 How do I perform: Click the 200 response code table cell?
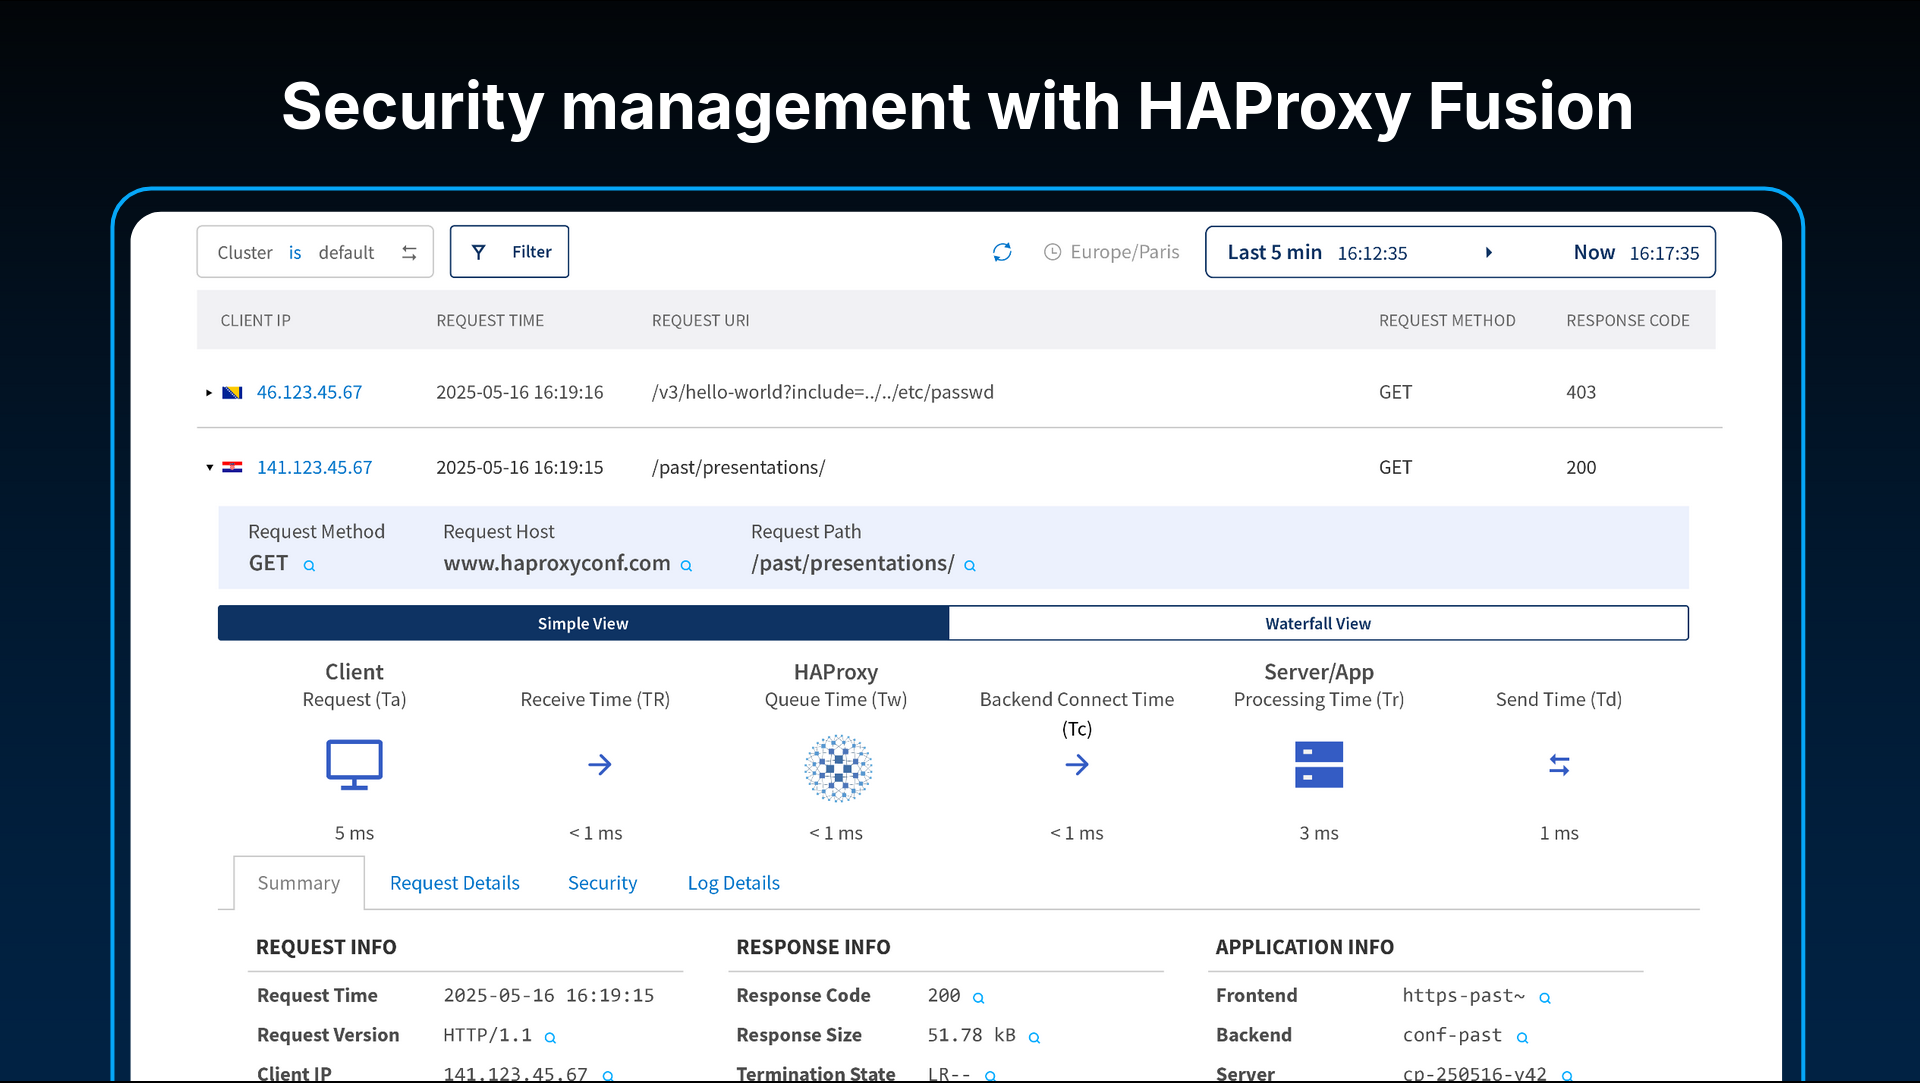(1581, 467)
